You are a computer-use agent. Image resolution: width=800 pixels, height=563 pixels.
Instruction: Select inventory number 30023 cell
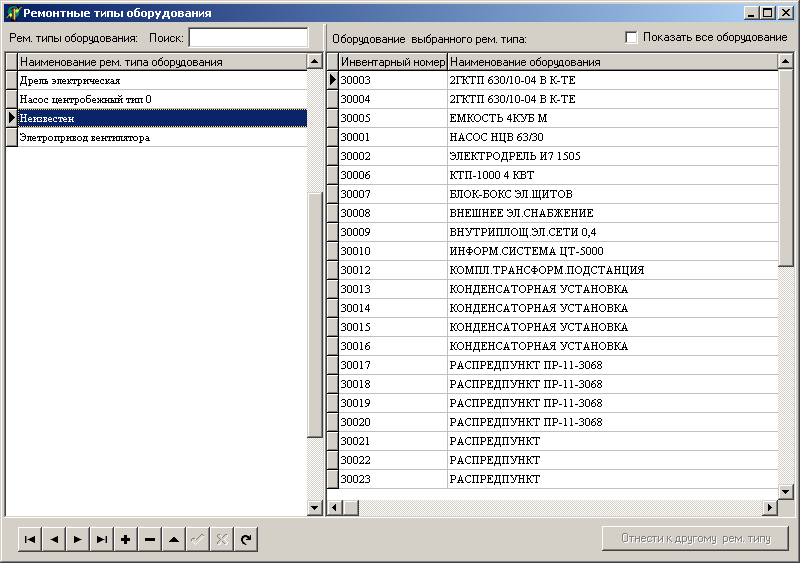(393, 479)
